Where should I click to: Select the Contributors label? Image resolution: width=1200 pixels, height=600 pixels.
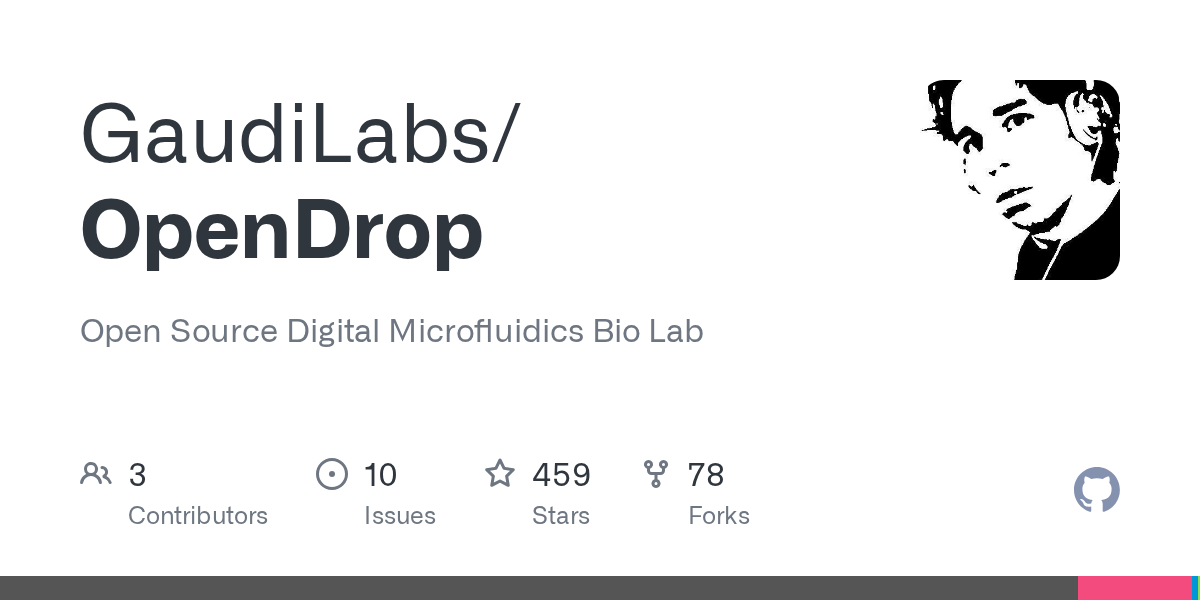pos(198,516)
